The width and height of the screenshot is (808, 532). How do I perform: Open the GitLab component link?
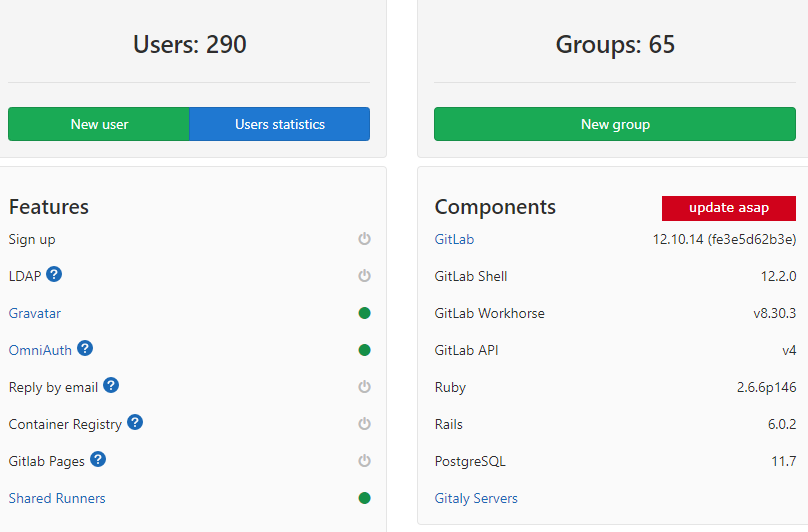click(454, 239)
